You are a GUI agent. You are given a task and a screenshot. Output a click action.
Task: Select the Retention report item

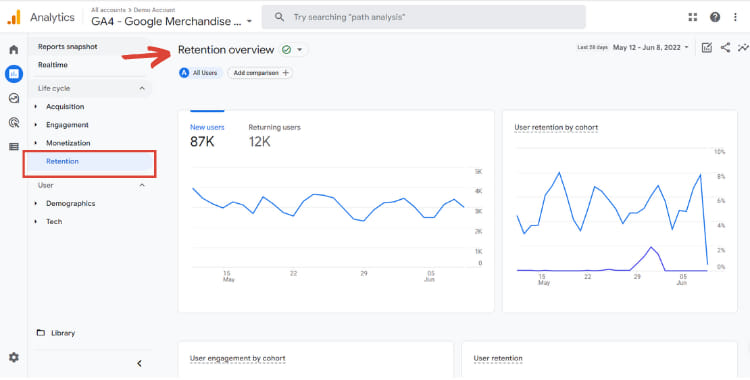tap(89, 162)
